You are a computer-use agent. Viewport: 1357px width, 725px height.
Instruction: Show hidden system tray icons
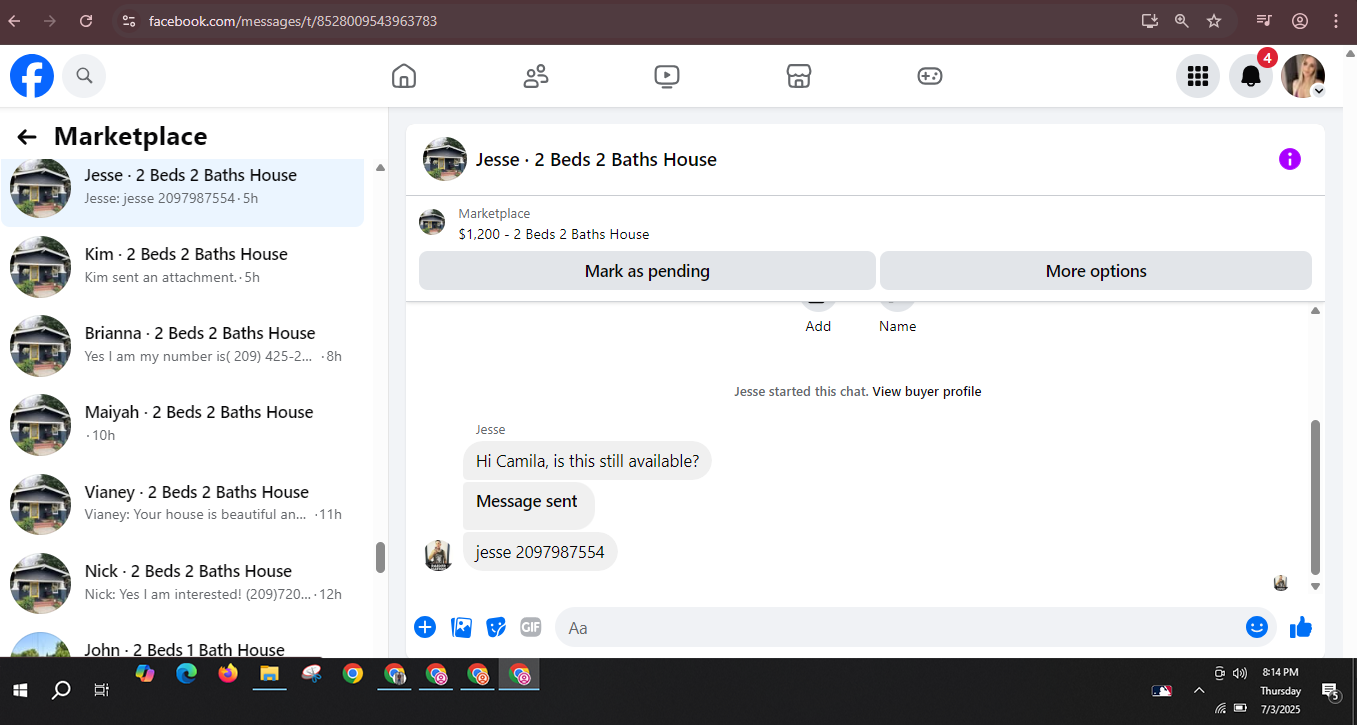click(x=1199, y=690)
